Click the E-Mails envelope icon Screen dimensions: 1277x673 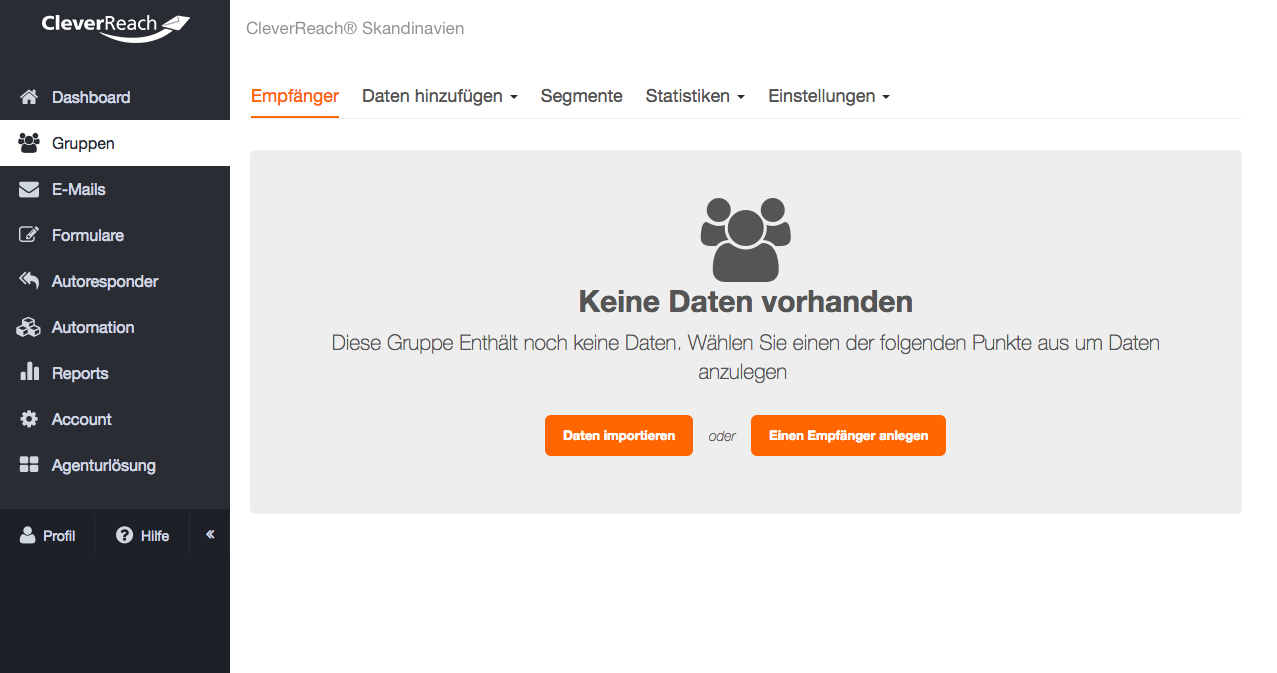click(29, 189)
